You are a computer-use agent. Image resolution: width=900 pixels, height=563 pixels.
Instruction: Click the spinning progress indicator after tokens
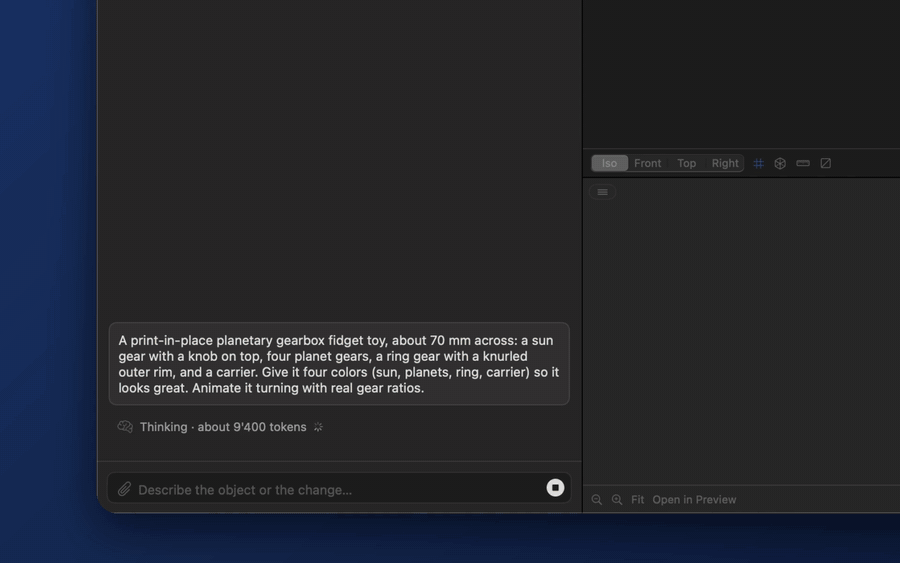coord(318,427)
